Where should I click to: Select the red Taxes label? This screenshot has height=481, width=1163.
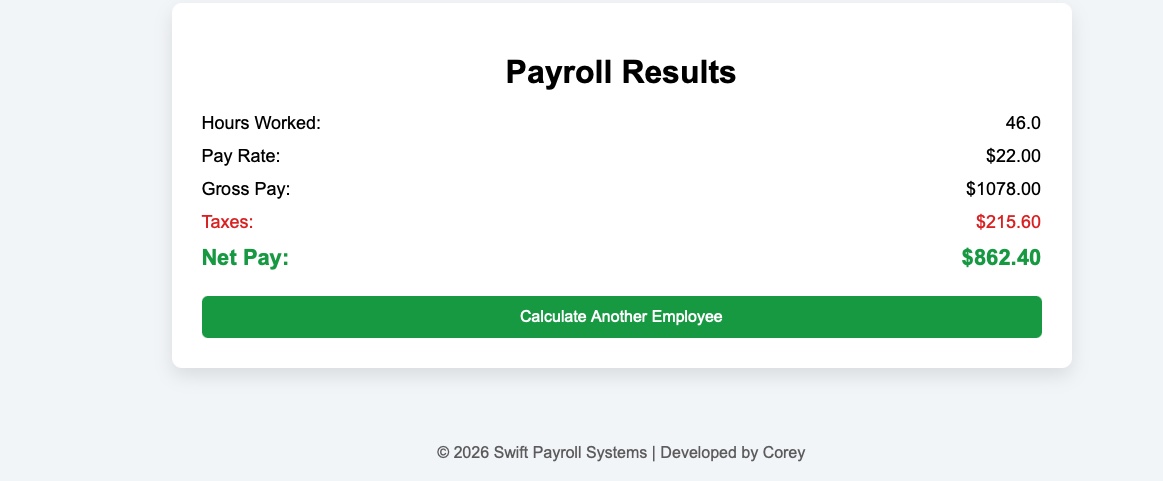[228, 221]
